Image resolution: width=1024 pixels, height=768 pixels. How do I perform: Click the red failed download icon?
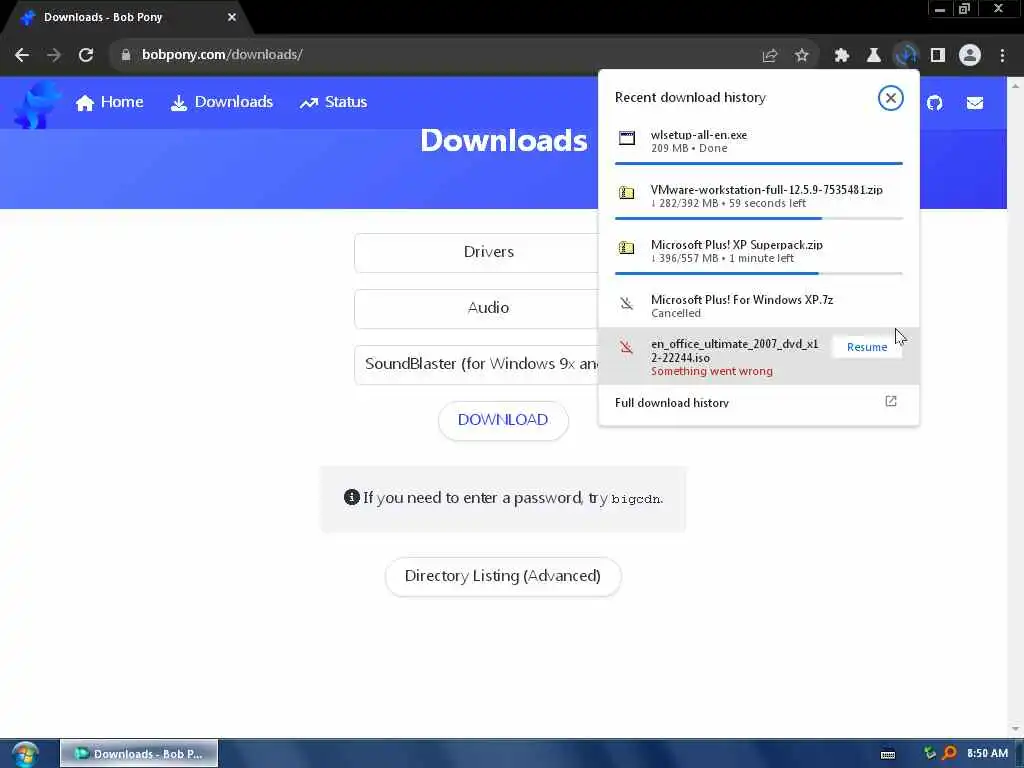click(x=626, y=347)
